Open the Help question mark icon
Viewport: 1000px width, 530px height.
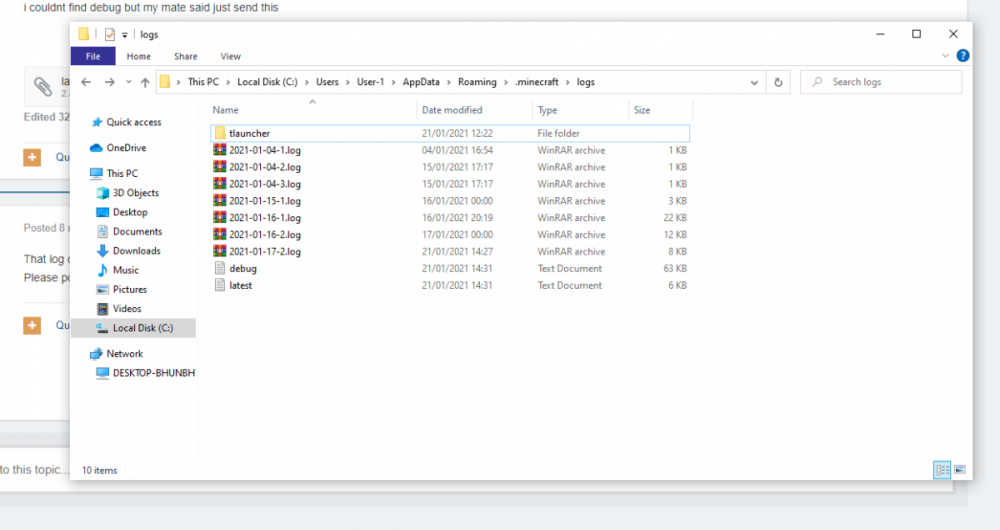[962, 56]
